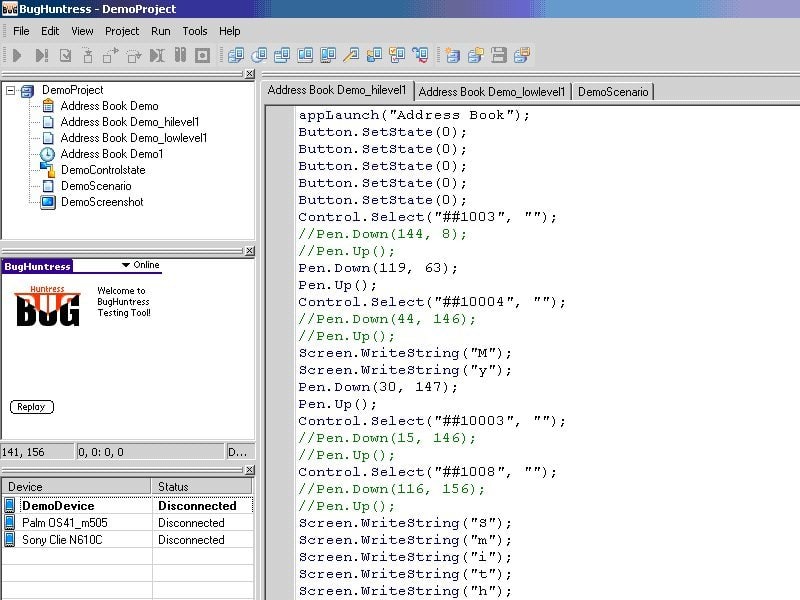Click the Control.Select("##1003", "") code line
The width and height of the screenshot is (800, 600).
click(x=428, y=217)
